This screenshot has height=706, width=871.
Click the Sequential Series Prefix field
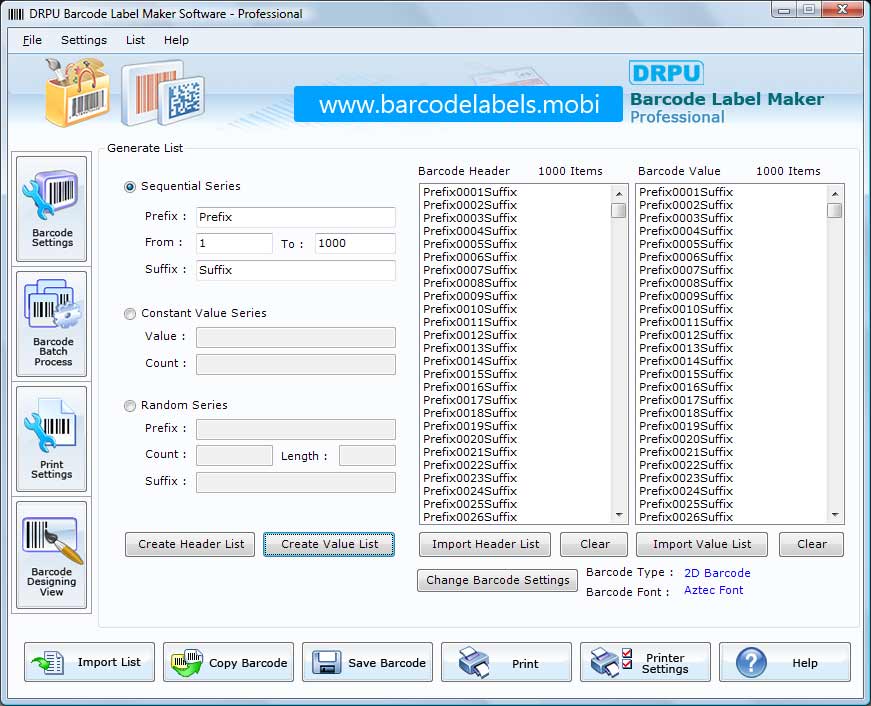pos(296,217)
